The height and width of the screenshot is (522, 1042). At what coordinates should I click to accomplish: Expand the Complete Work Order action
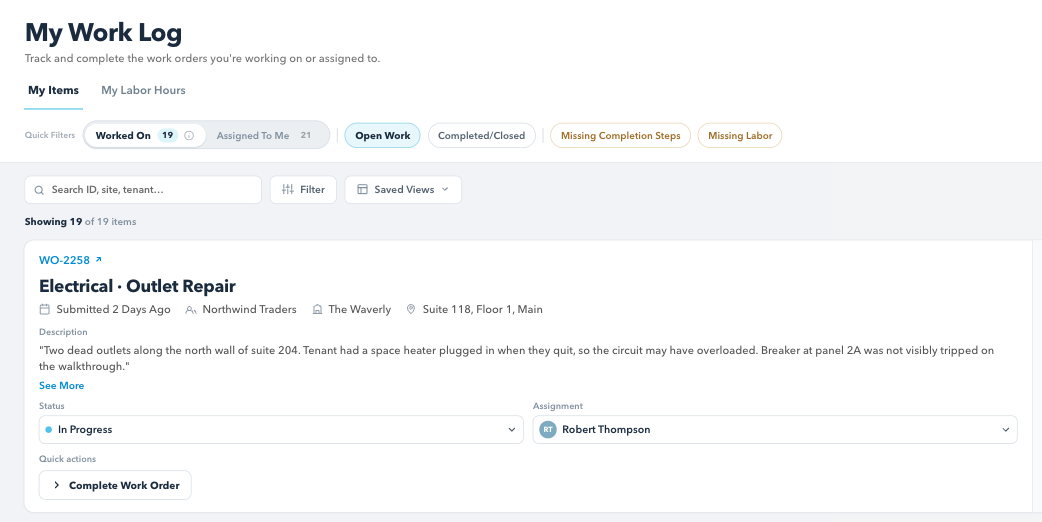pos(115,485)
